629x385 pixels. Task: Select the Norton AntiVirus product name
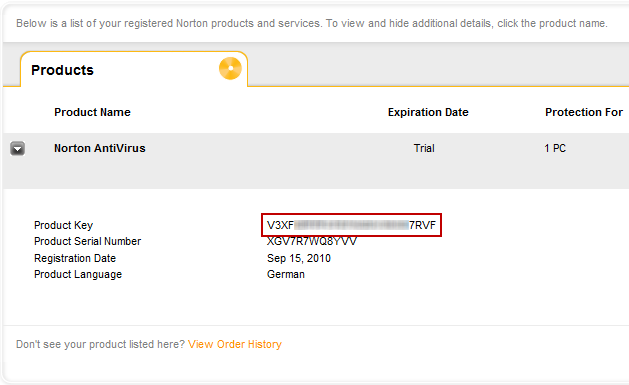click(99, 148)
